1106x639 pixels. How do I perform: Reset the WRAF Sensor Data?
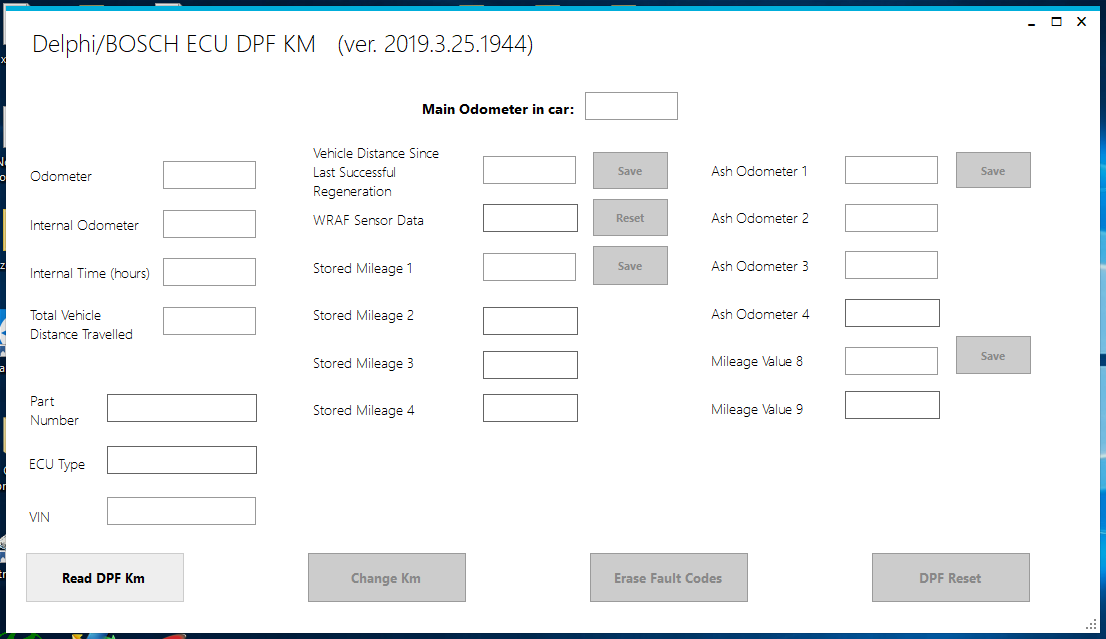click(x=630, y=218)
